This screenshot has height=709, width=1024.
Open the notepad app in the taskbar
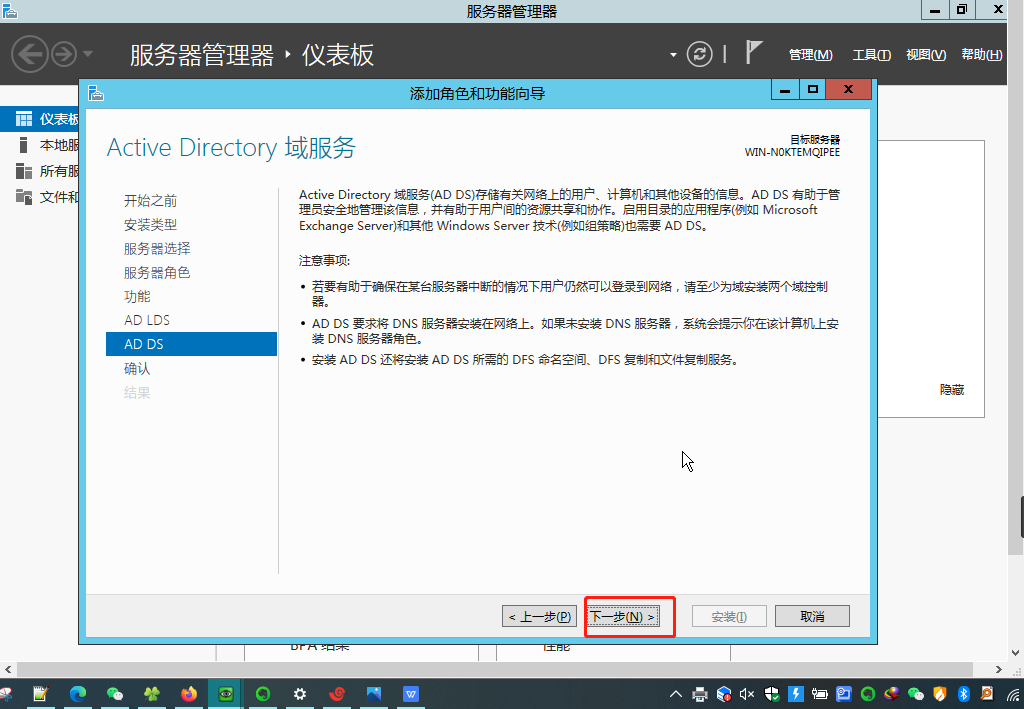(40, 693)
